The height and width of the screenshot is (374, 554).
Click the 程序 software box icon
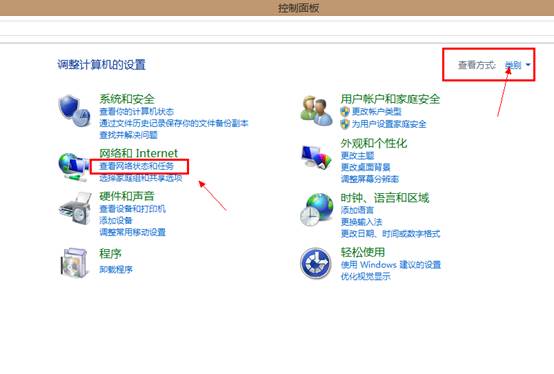(x=74, y=263)
